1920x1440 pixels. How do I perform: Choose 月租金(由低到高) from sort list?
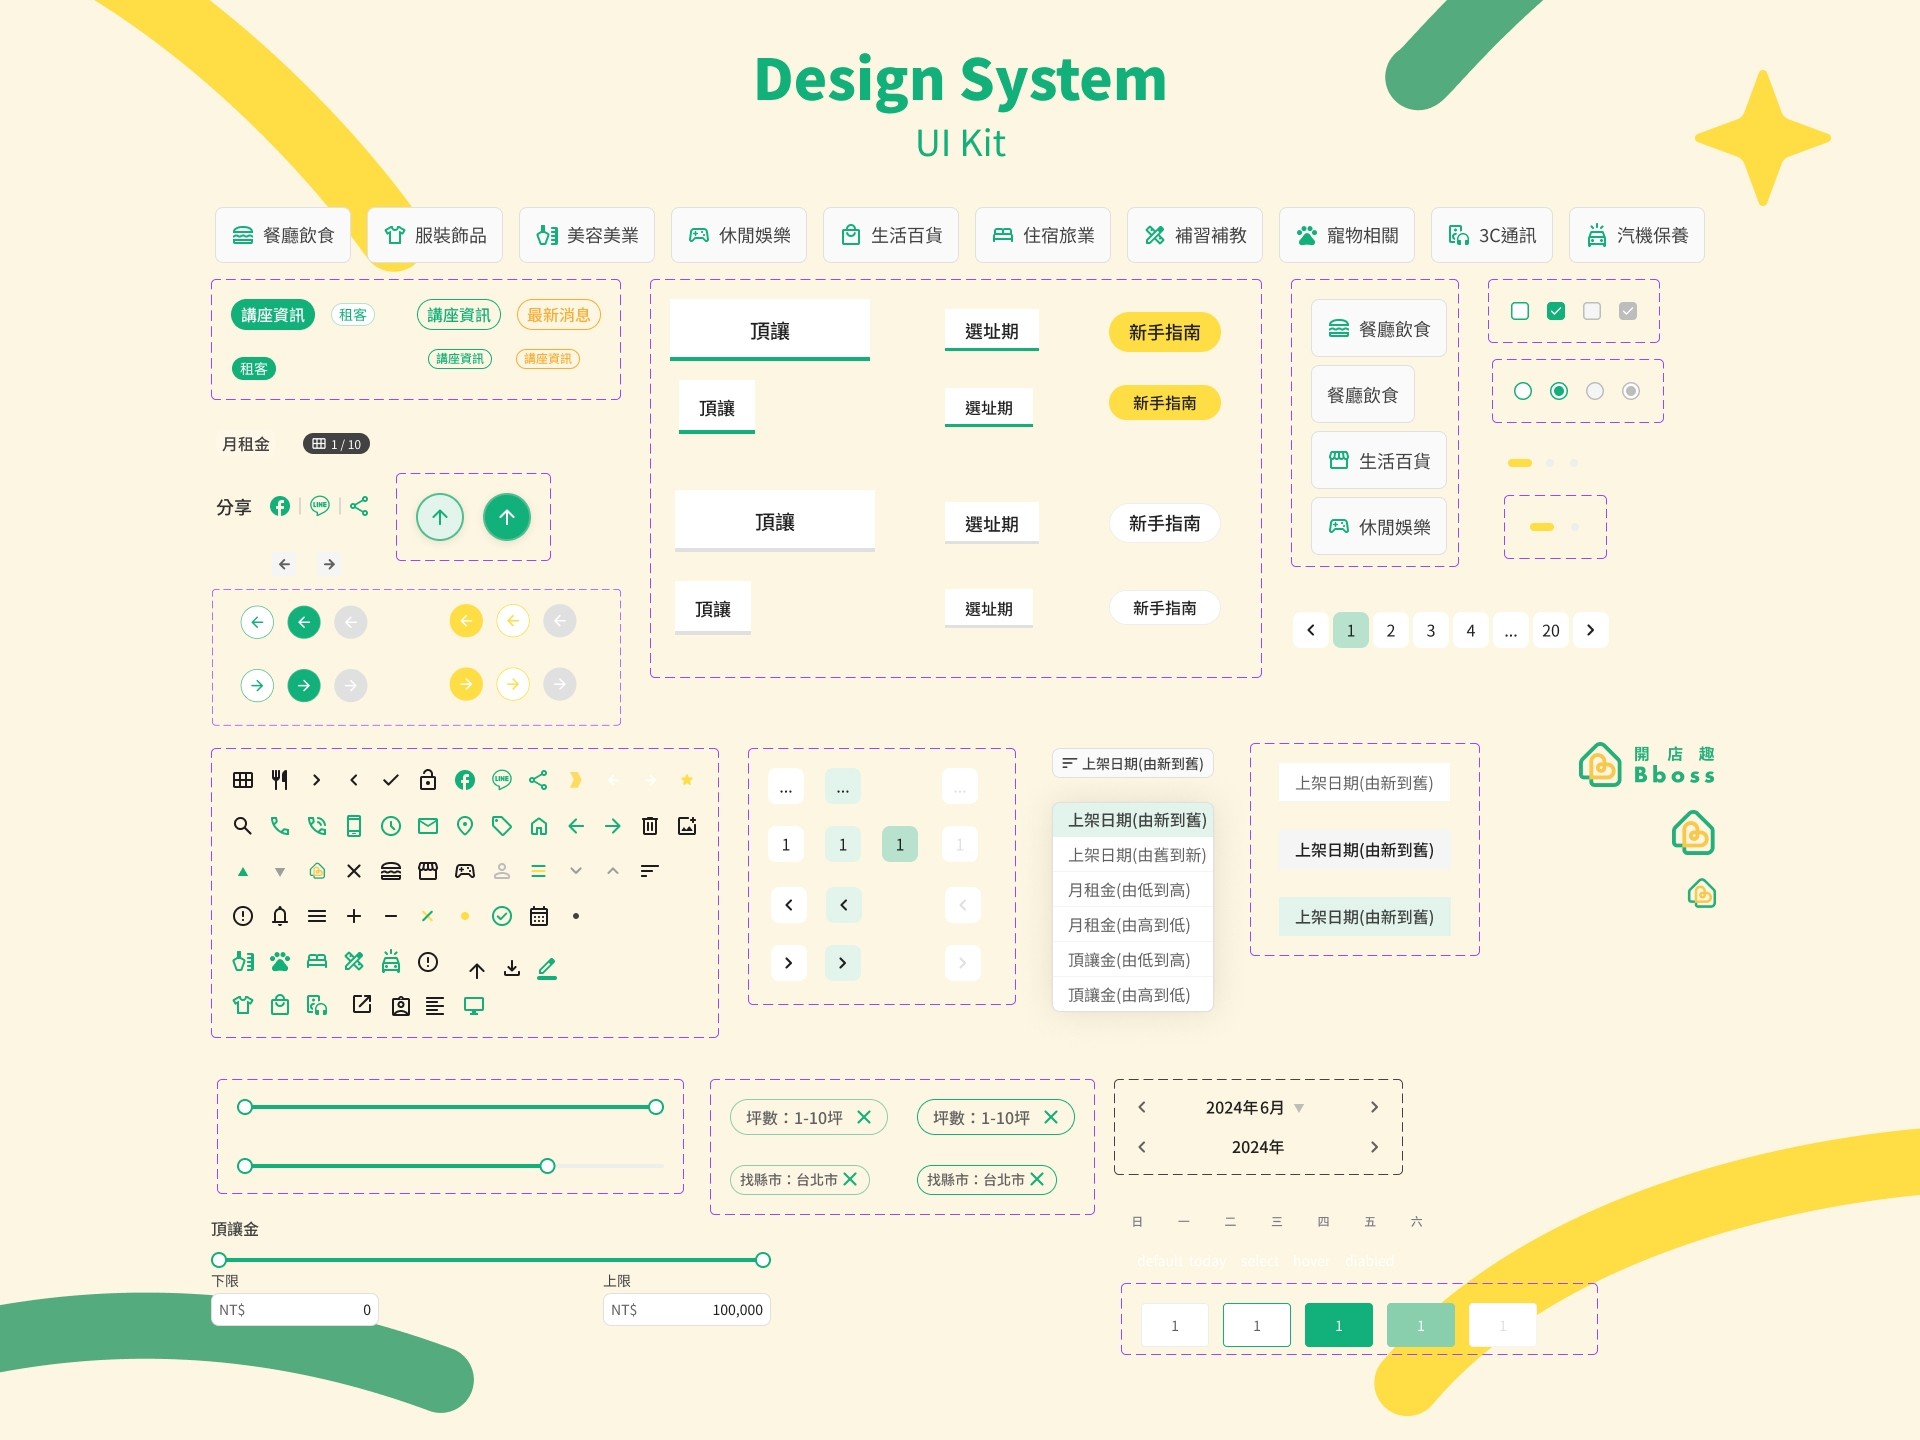click(x=1129, y=890)
